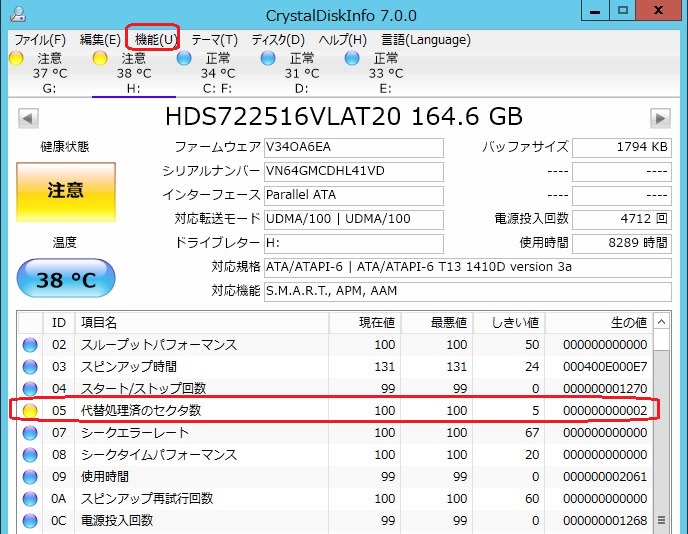Select the D: drive blue status icon
This screenshot has height=534, width=688.
(268, 58)
